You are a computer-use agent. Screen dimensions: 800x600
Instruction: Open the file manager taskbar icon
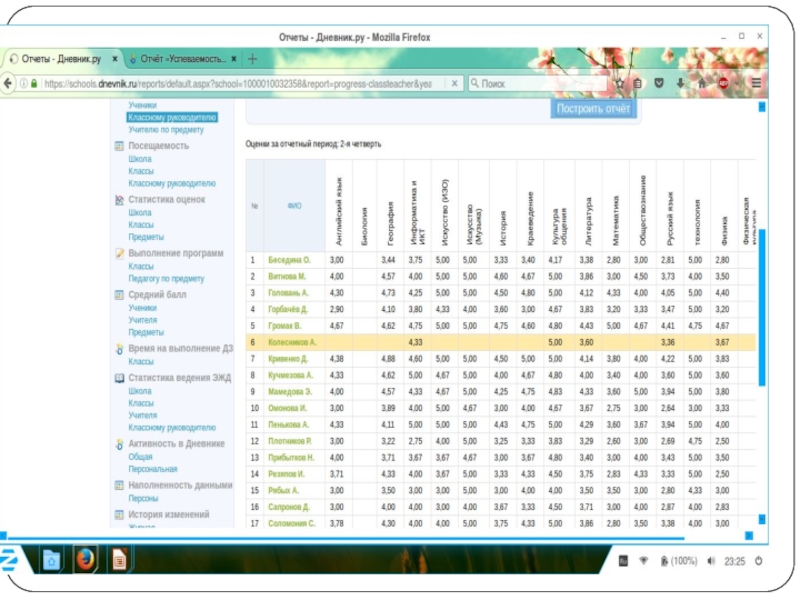[x=52, y=559]
